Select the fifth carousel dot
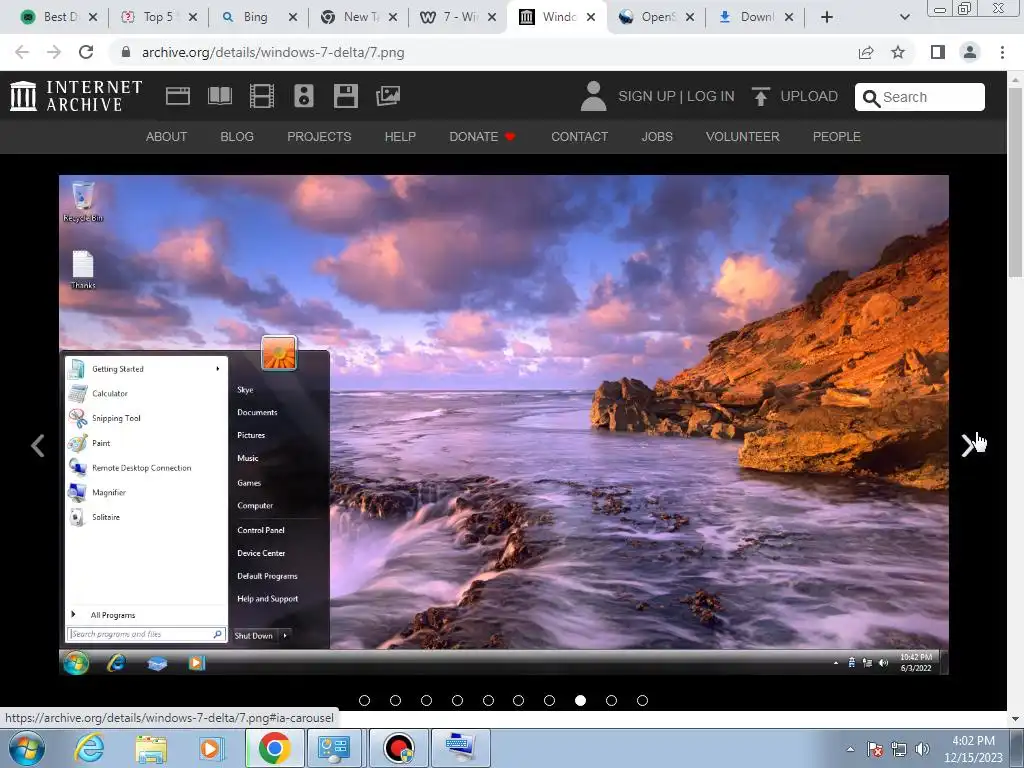The height and width of the screenshot is (768, 1024). (x=488, y=701)
